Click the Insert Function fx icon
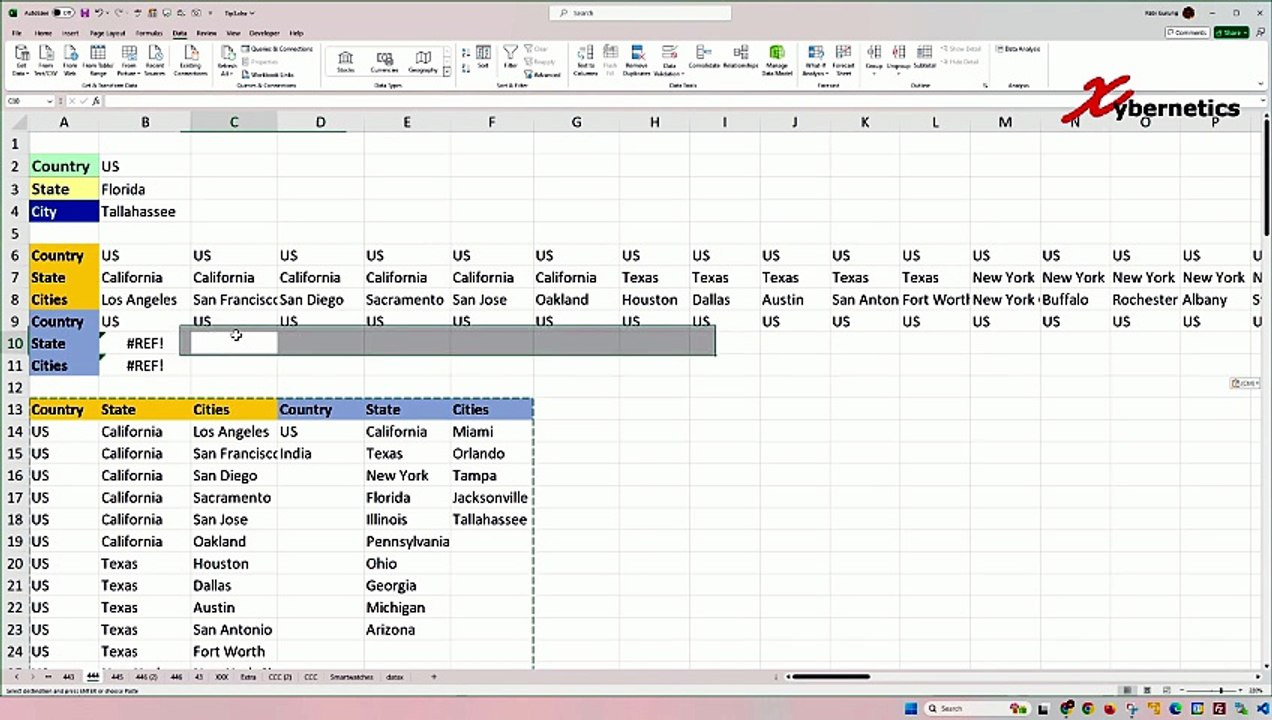This screenshot has width=1272, height=720. 96,101
